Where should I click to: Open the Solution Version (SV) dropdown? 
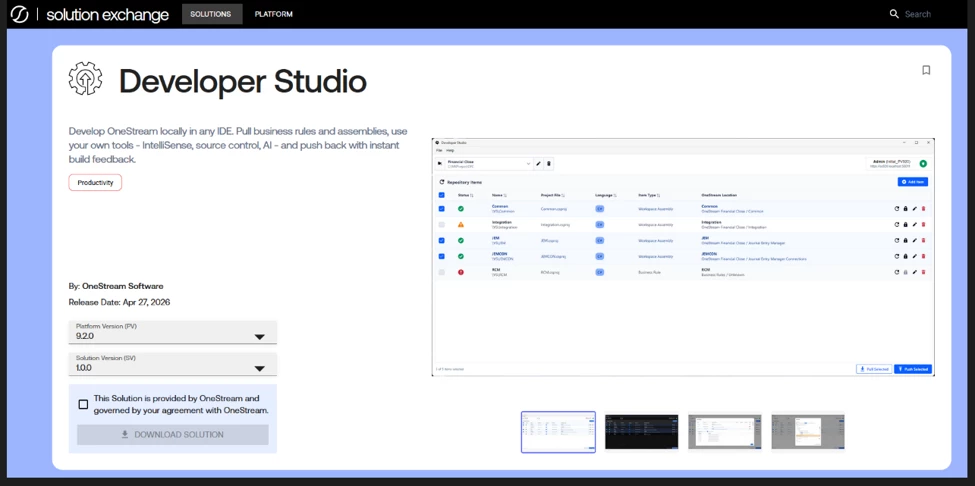(x=173, y=364)
